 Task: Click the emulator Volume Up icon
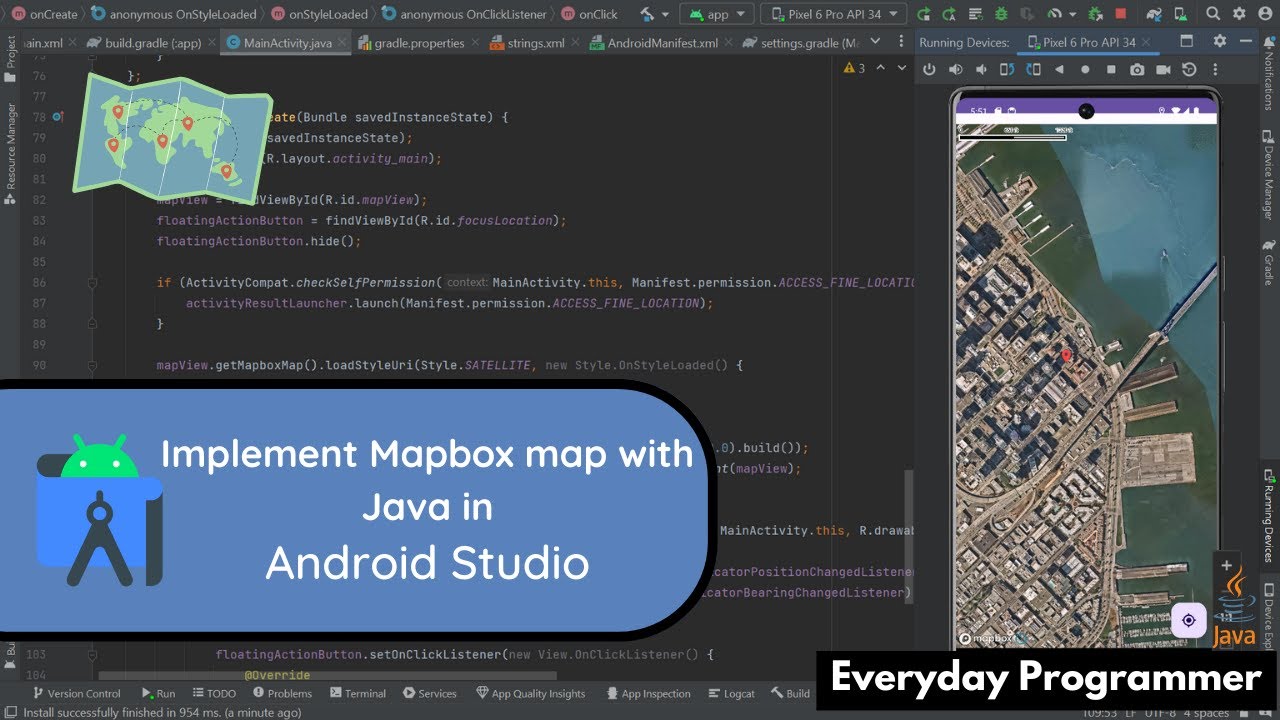click(955, 69)
